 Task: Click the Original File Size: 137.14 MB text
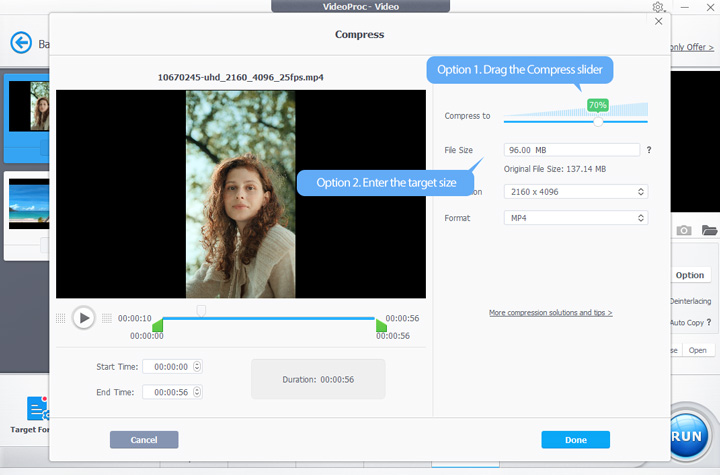click(555, 169)
